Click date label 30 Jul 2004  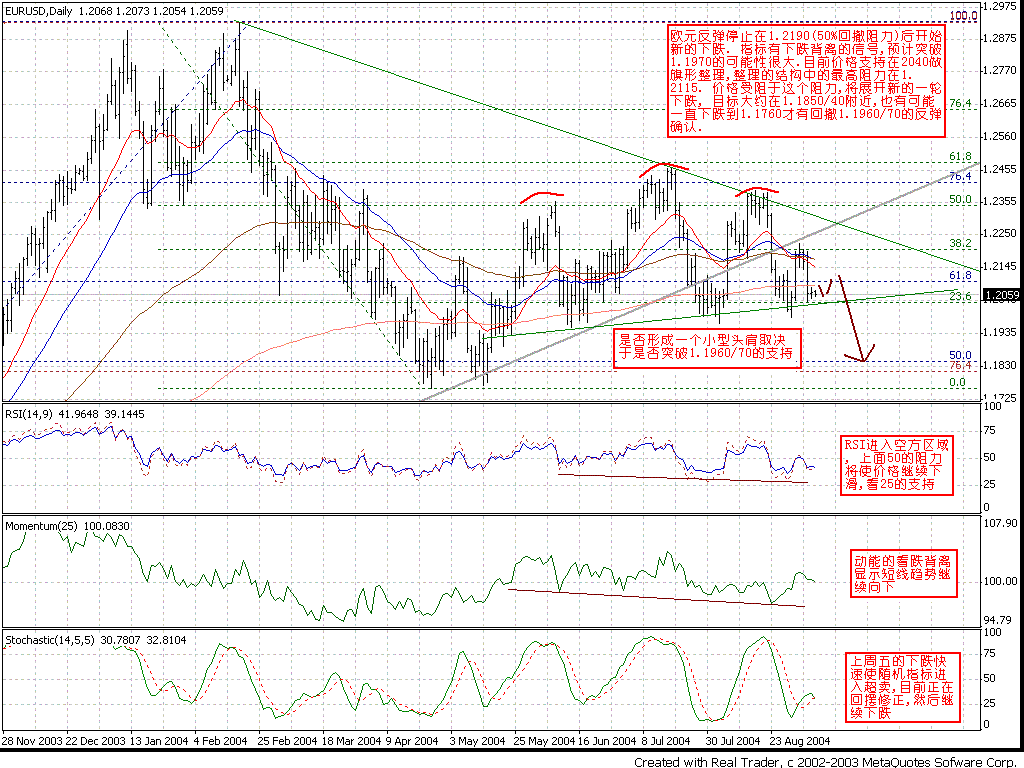pos(733,741)
